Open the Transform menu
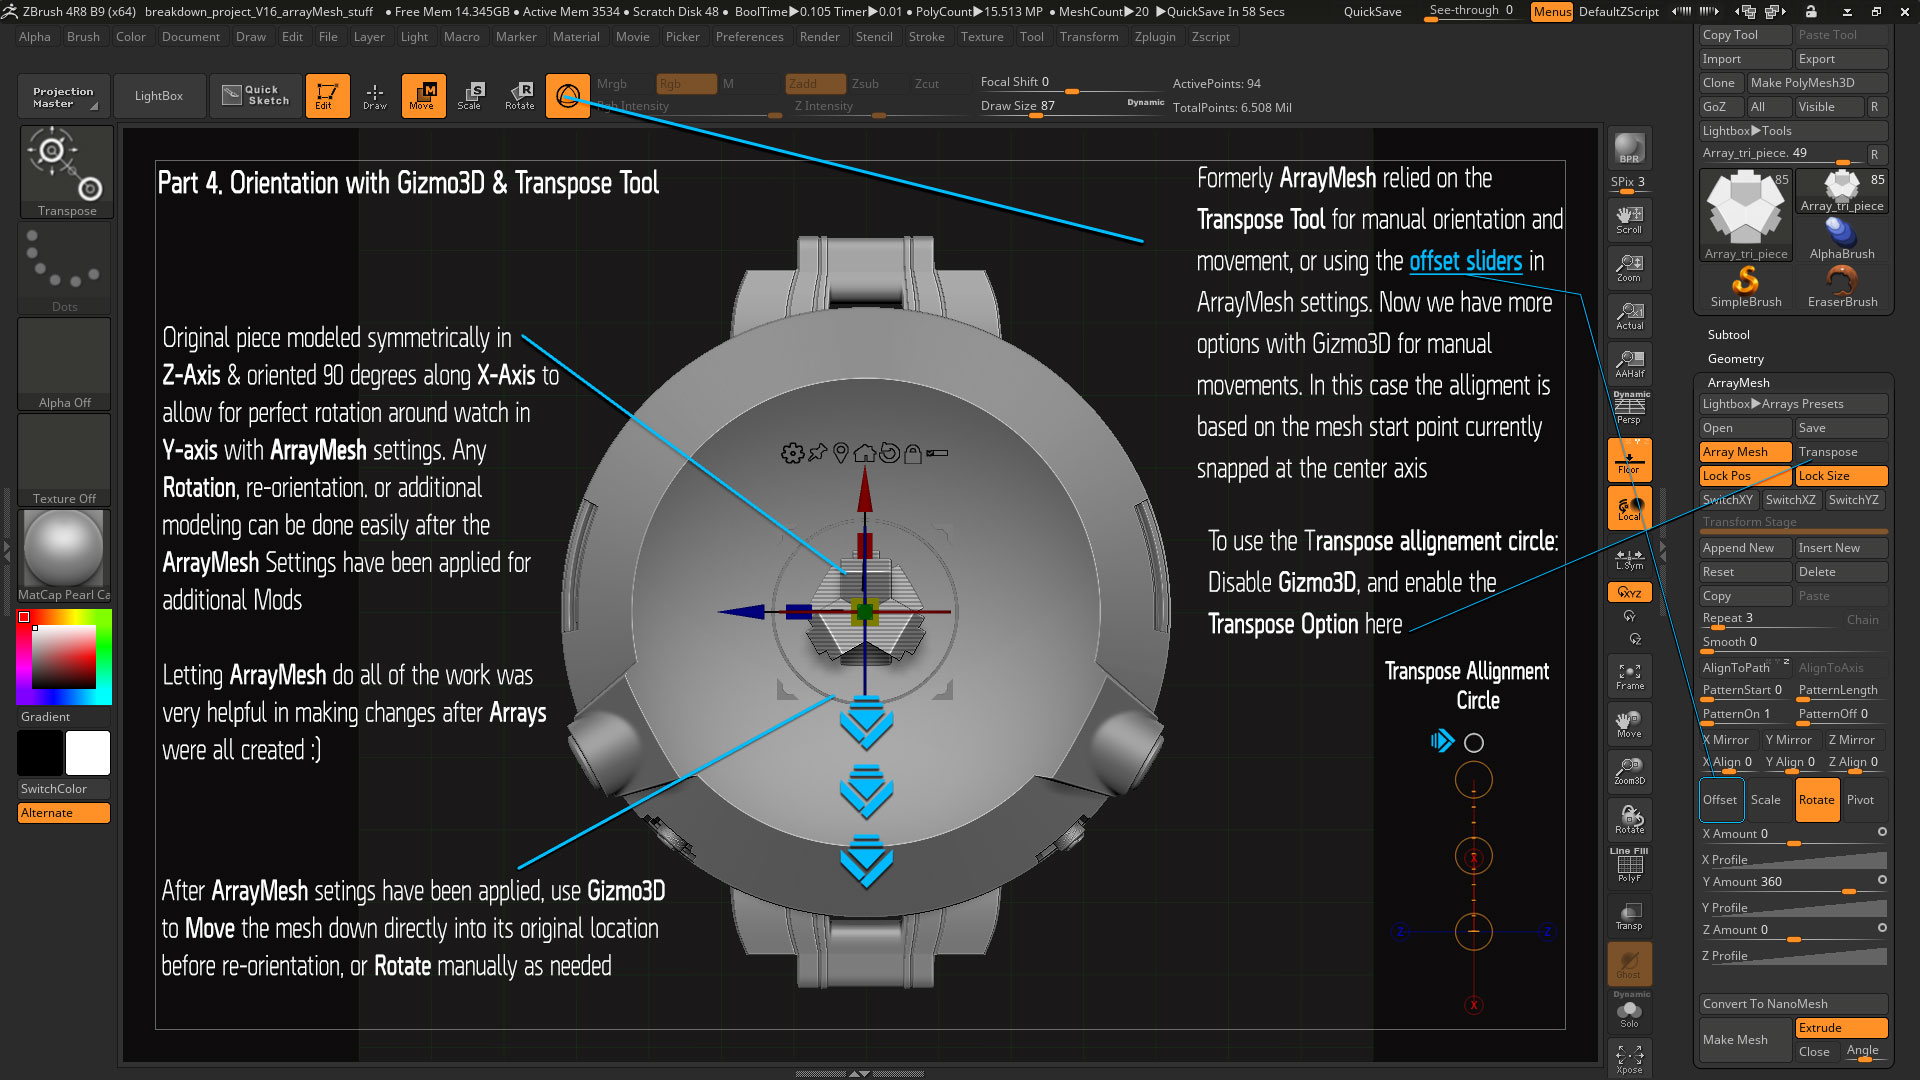This screenshot has width=1920, height=1080. coord(1089,37)
